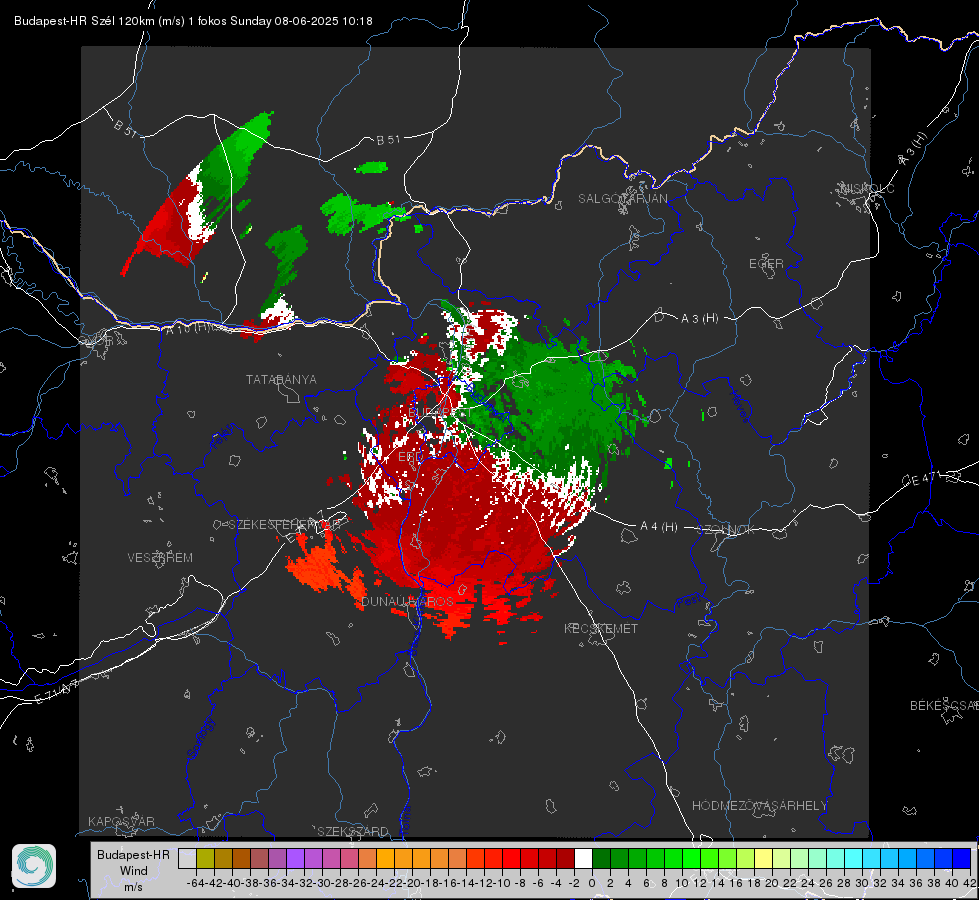979x900 pixels.
Task: Click the swirl logo icon beside the legend
Action: (x=34, y=866)
